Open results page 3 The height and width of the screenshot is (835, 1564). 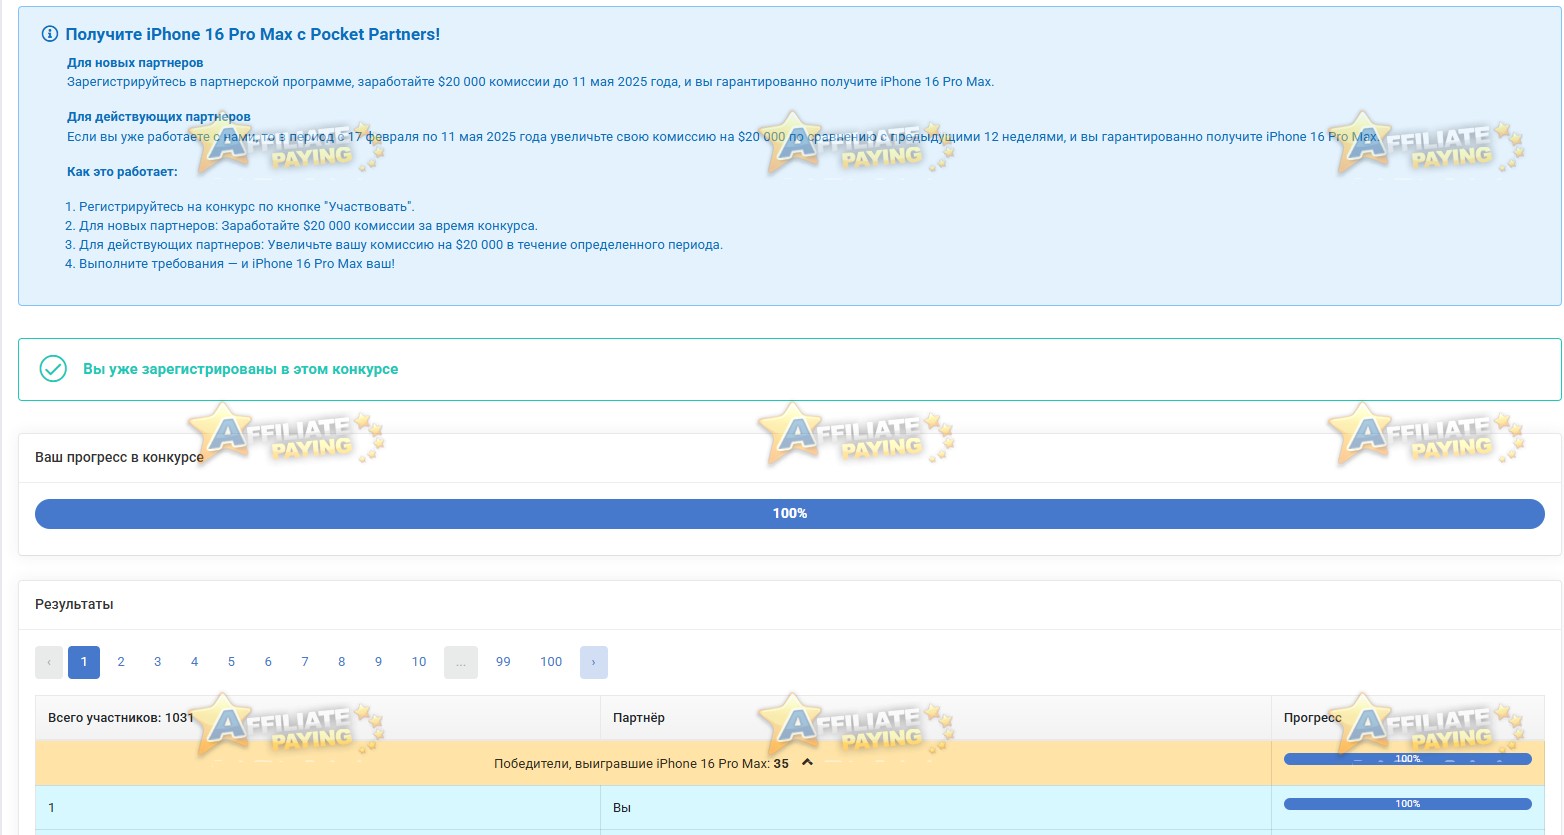click(157, 662)
